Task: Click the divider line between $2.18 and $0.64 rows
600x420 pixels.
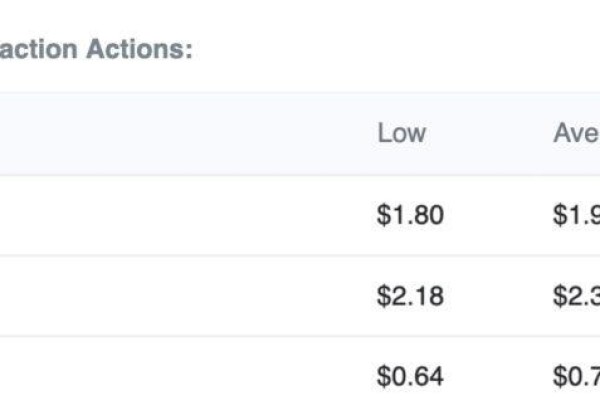Action: tap(300, 336)
